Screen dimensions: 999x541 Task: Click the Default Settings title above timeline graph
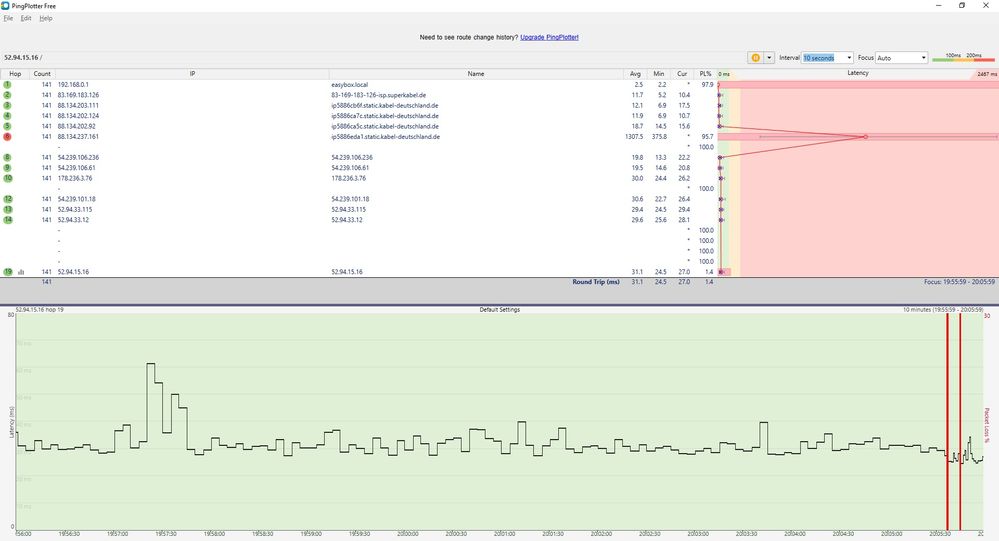500,310
